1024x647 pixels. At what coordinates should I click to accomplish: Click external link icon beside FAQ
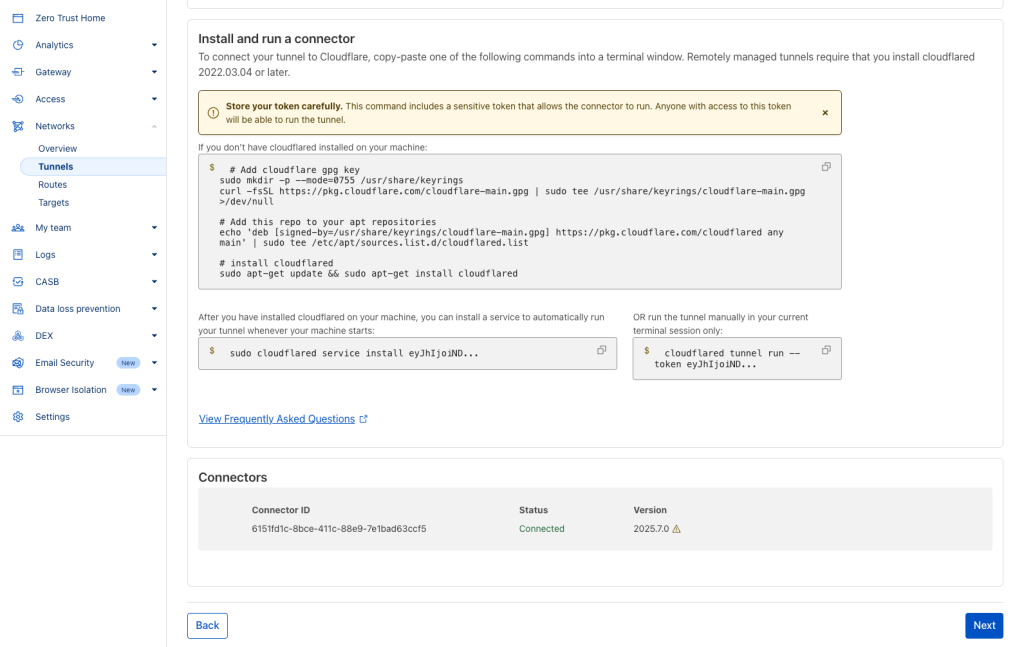click(364, 419)
